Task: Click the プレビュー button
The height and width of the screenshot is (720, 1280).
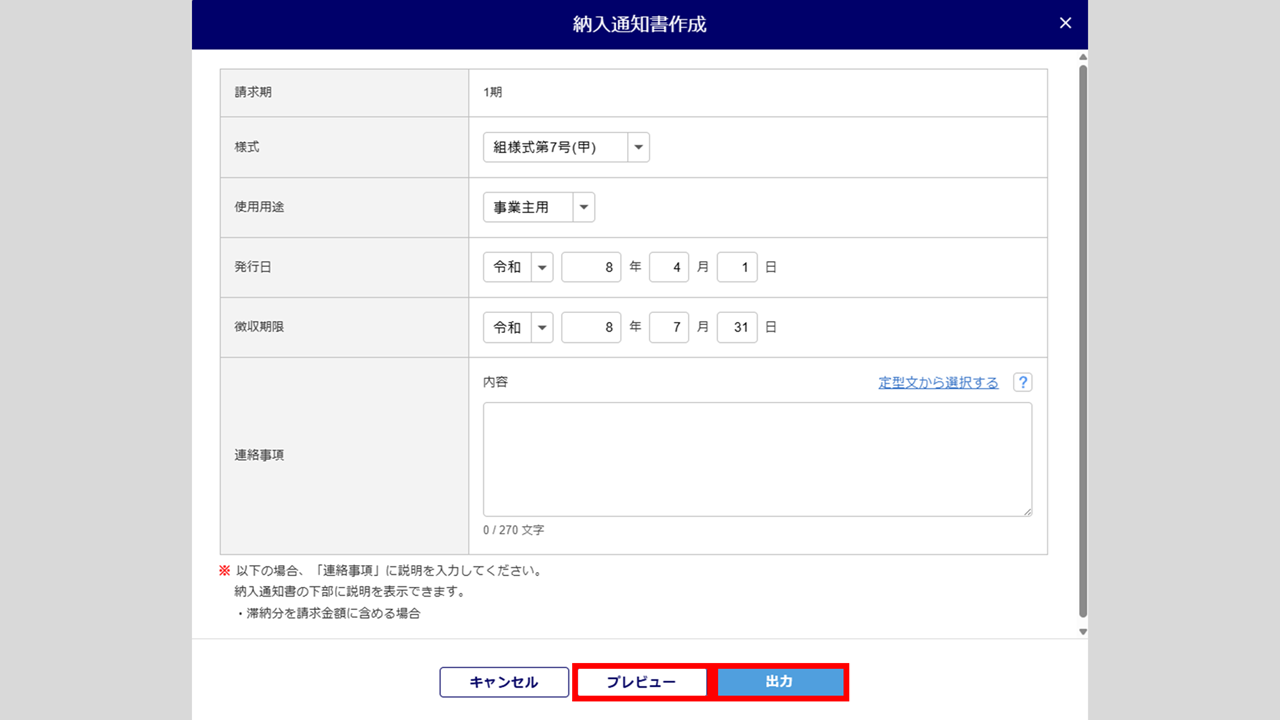Action: pos(641,682)
